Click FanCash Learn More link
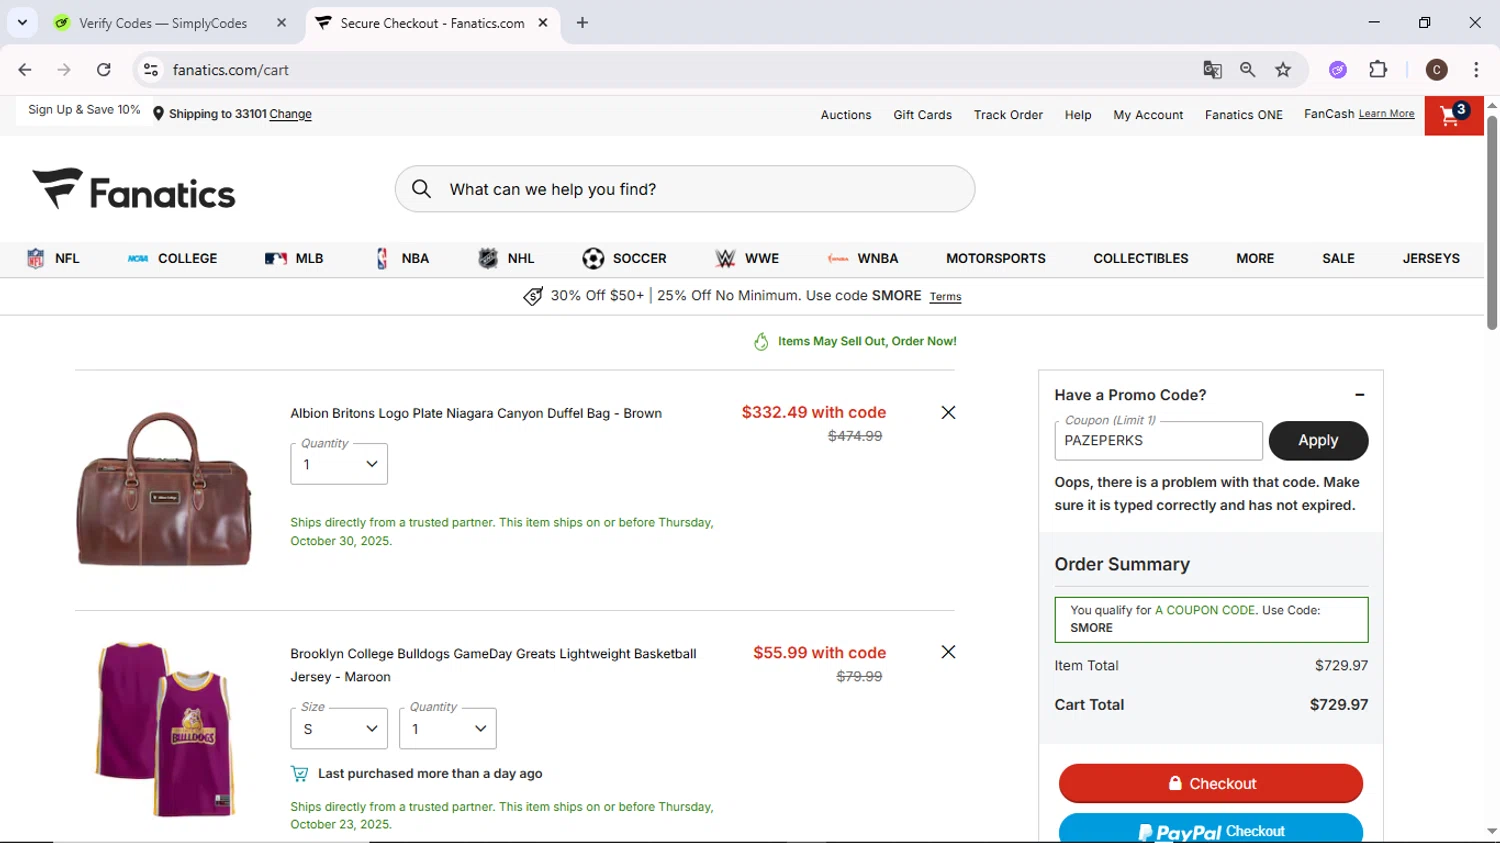 tap(1386, 114)
